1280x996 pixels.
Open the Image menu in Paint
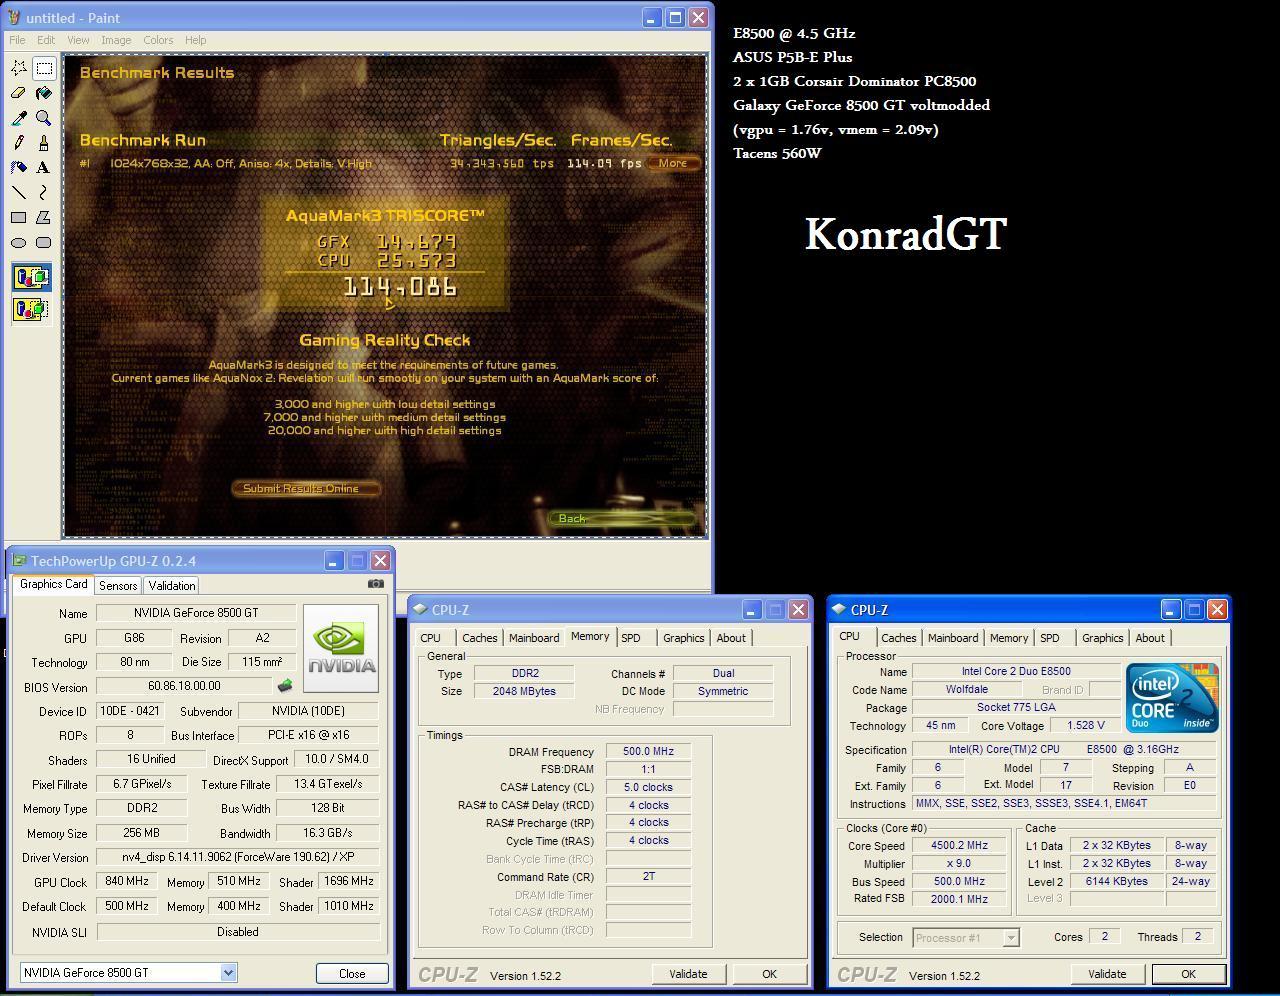(116, 40)
